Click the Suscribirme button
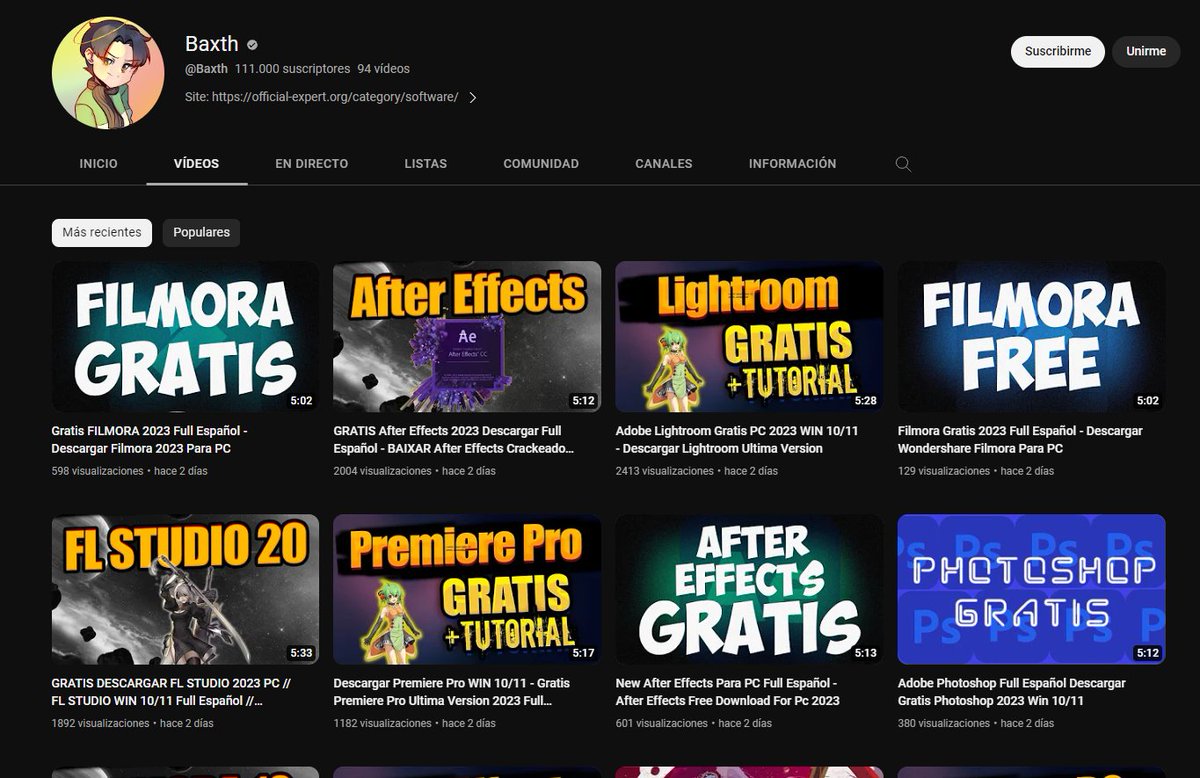The width and height of the screenshot is (1200, 778). [x=1058, y=51]
